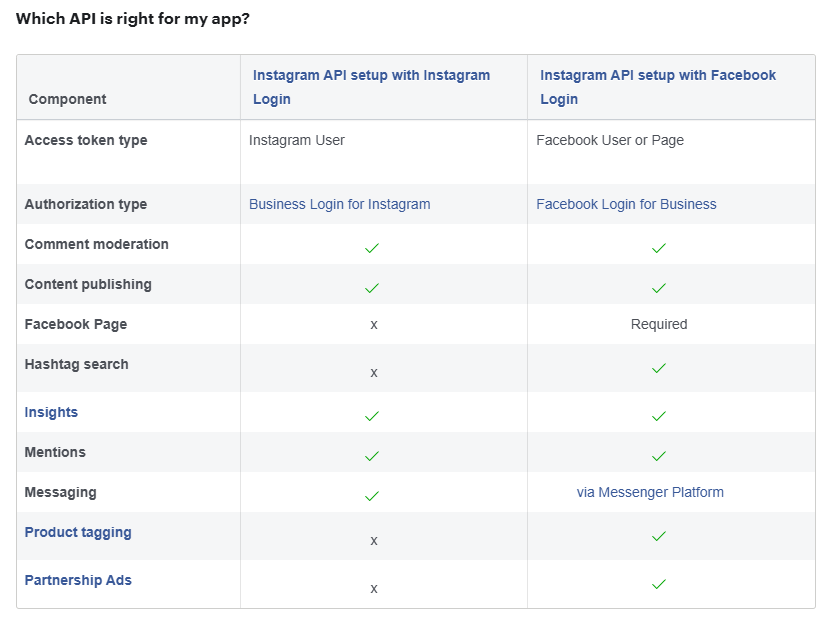824x618 pixels.
Task: Click the Component column header
Action: 67,99
